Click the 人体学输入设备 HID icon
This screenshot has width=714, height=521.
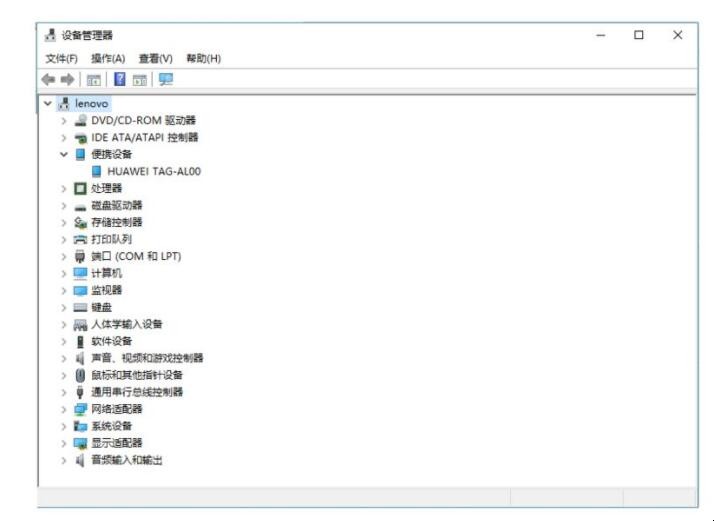(80, 325)
